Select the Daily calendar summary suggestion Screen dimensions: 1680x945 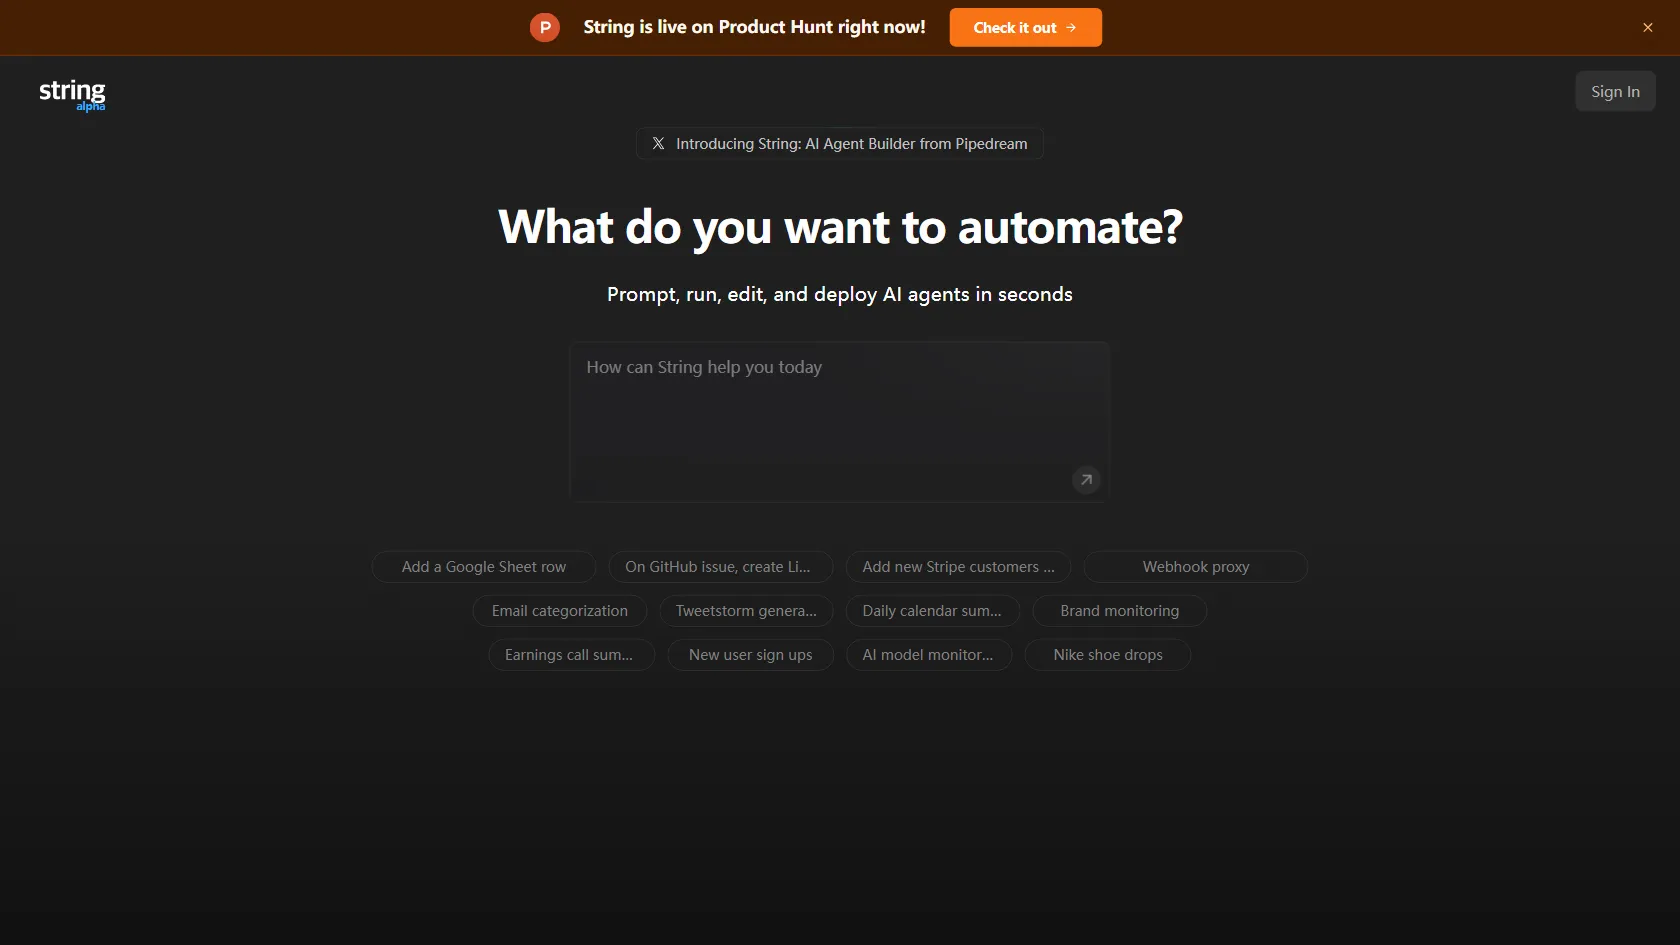tap(933, 611)
